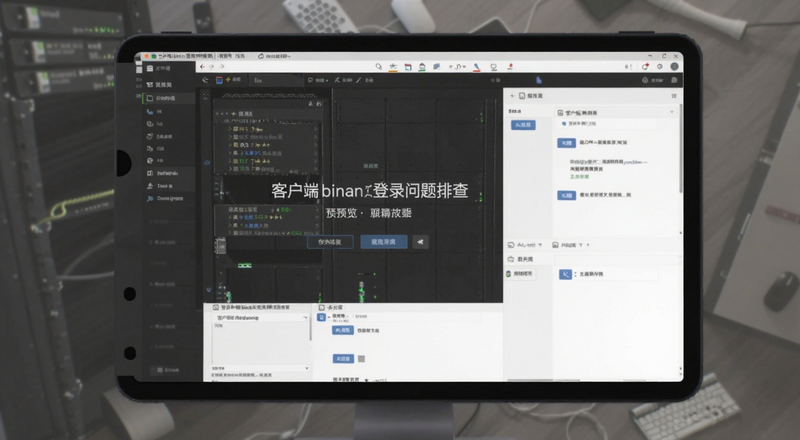Expand the tree header row with yellow star
This screenshot has height=440, width=800.
coord(267,113)
